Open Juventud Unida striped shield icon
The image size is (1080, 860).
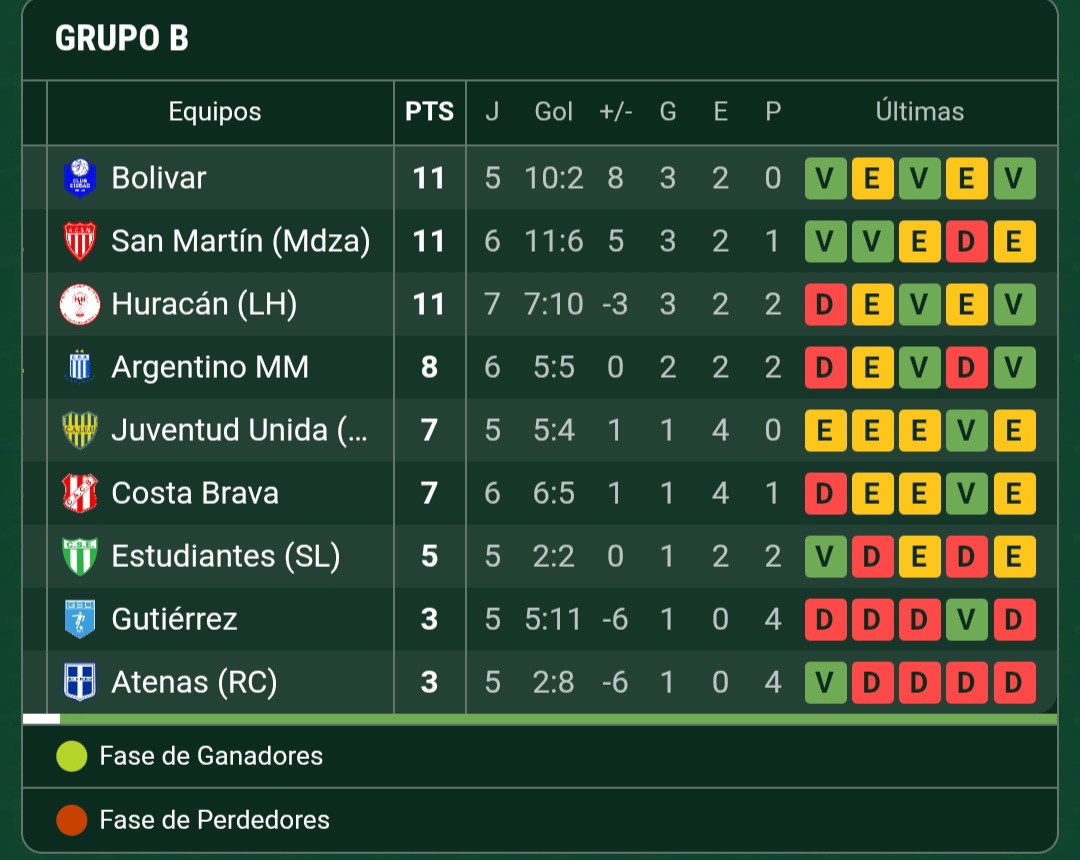tap(79, 430)
